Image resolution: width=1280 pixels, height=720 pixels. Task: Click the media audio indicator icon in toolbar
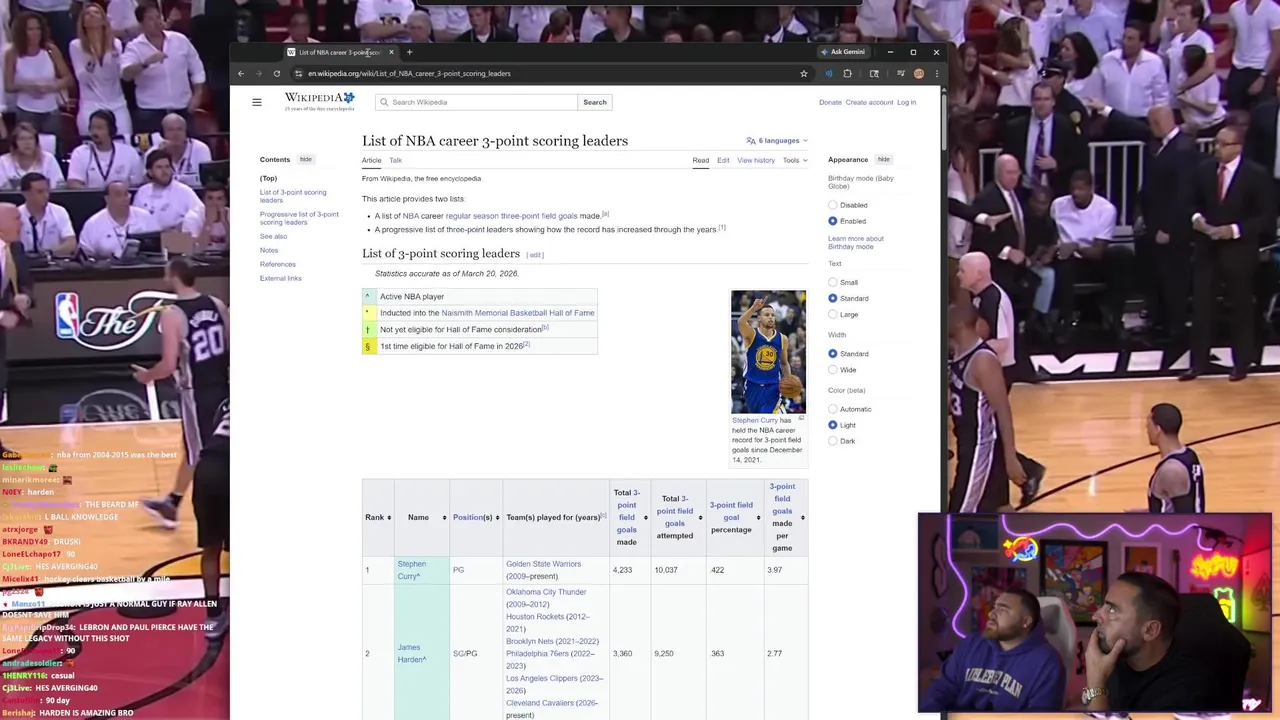coord(828,73)
